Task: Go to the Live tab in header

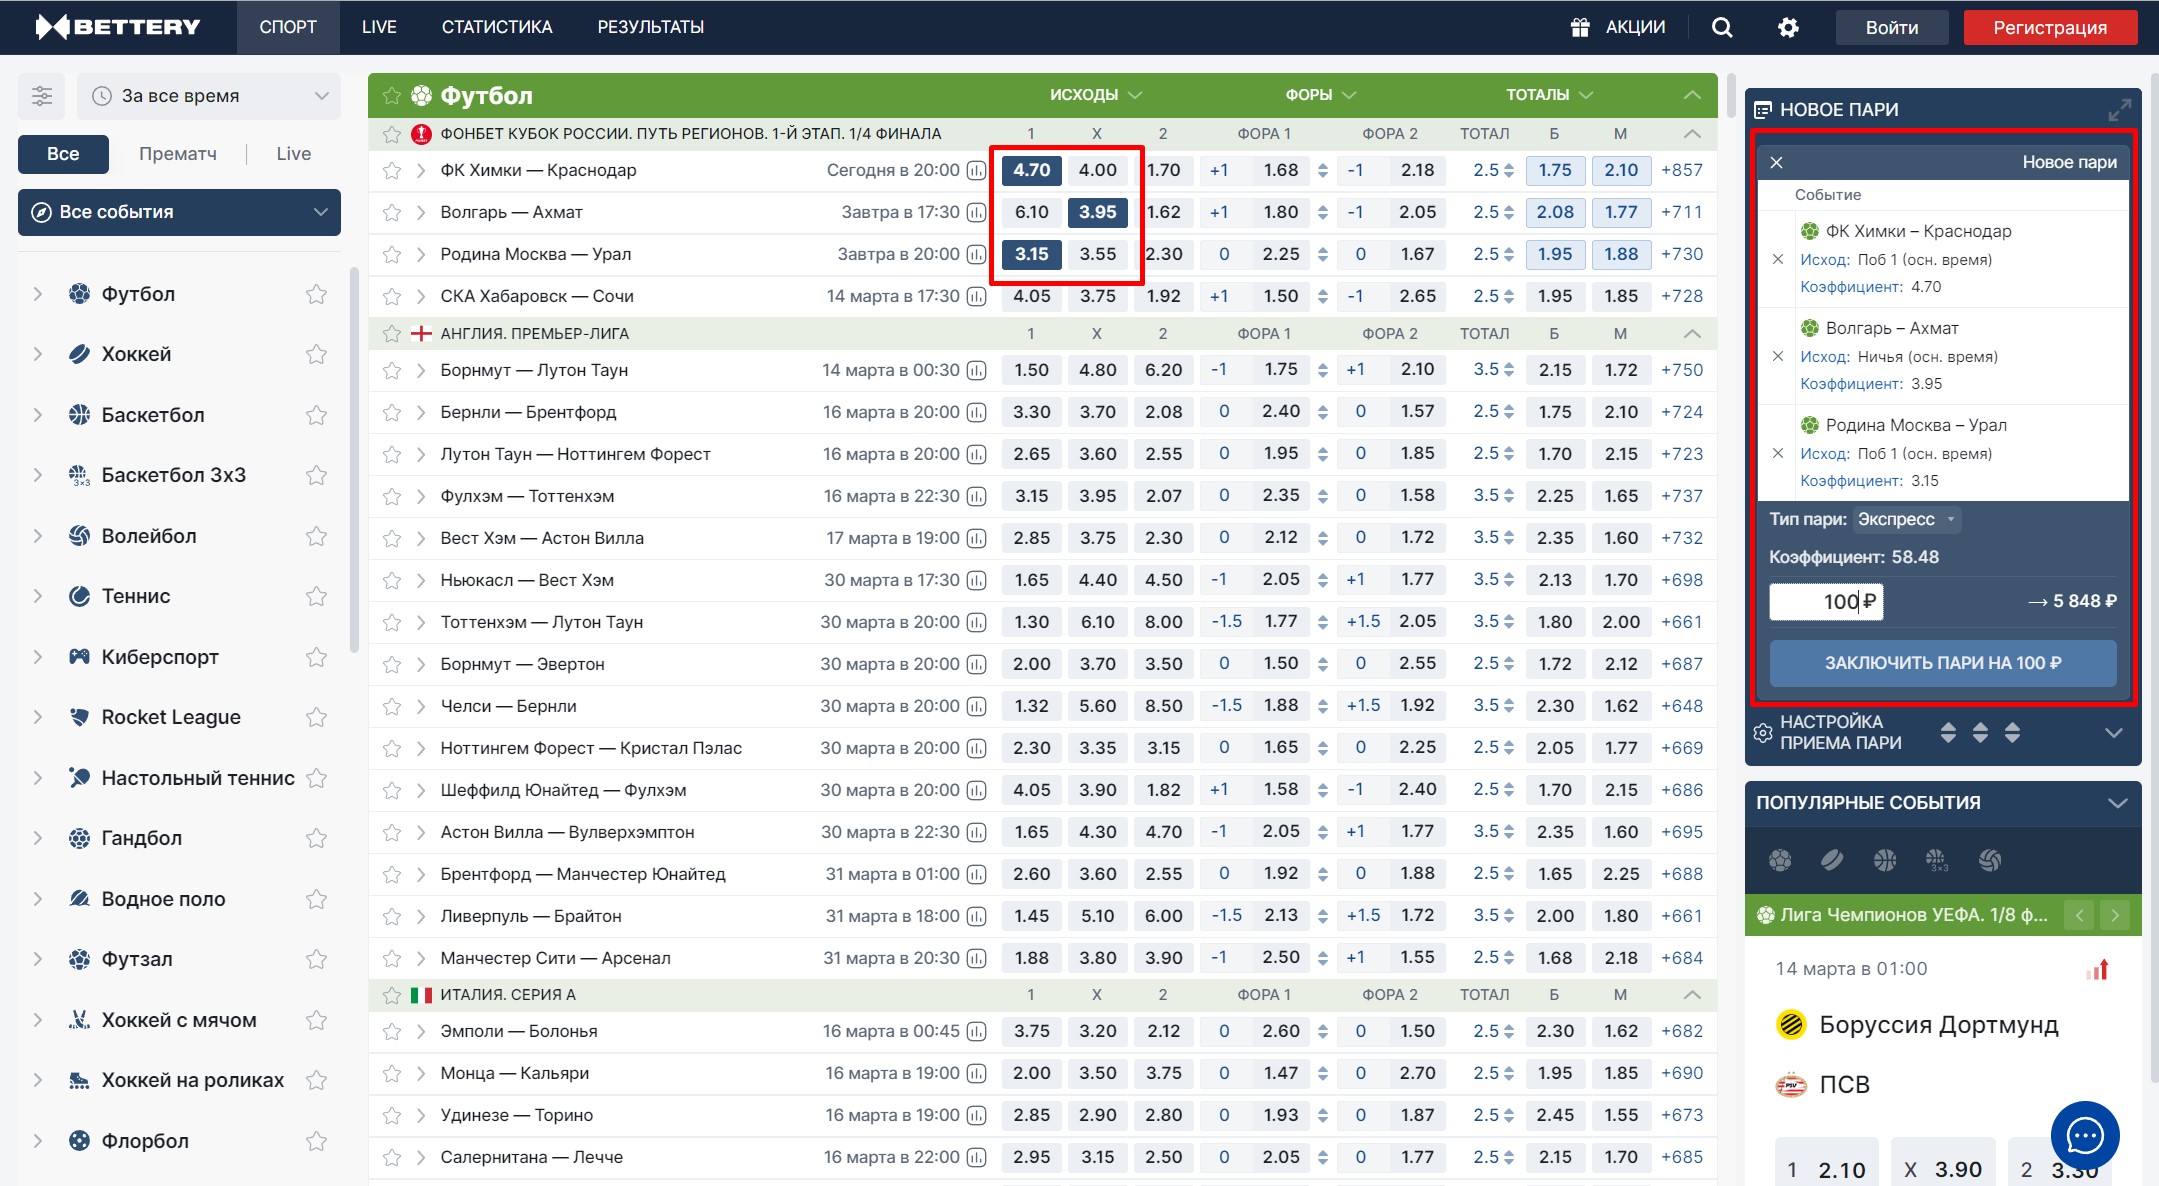Action: [379, 27]
